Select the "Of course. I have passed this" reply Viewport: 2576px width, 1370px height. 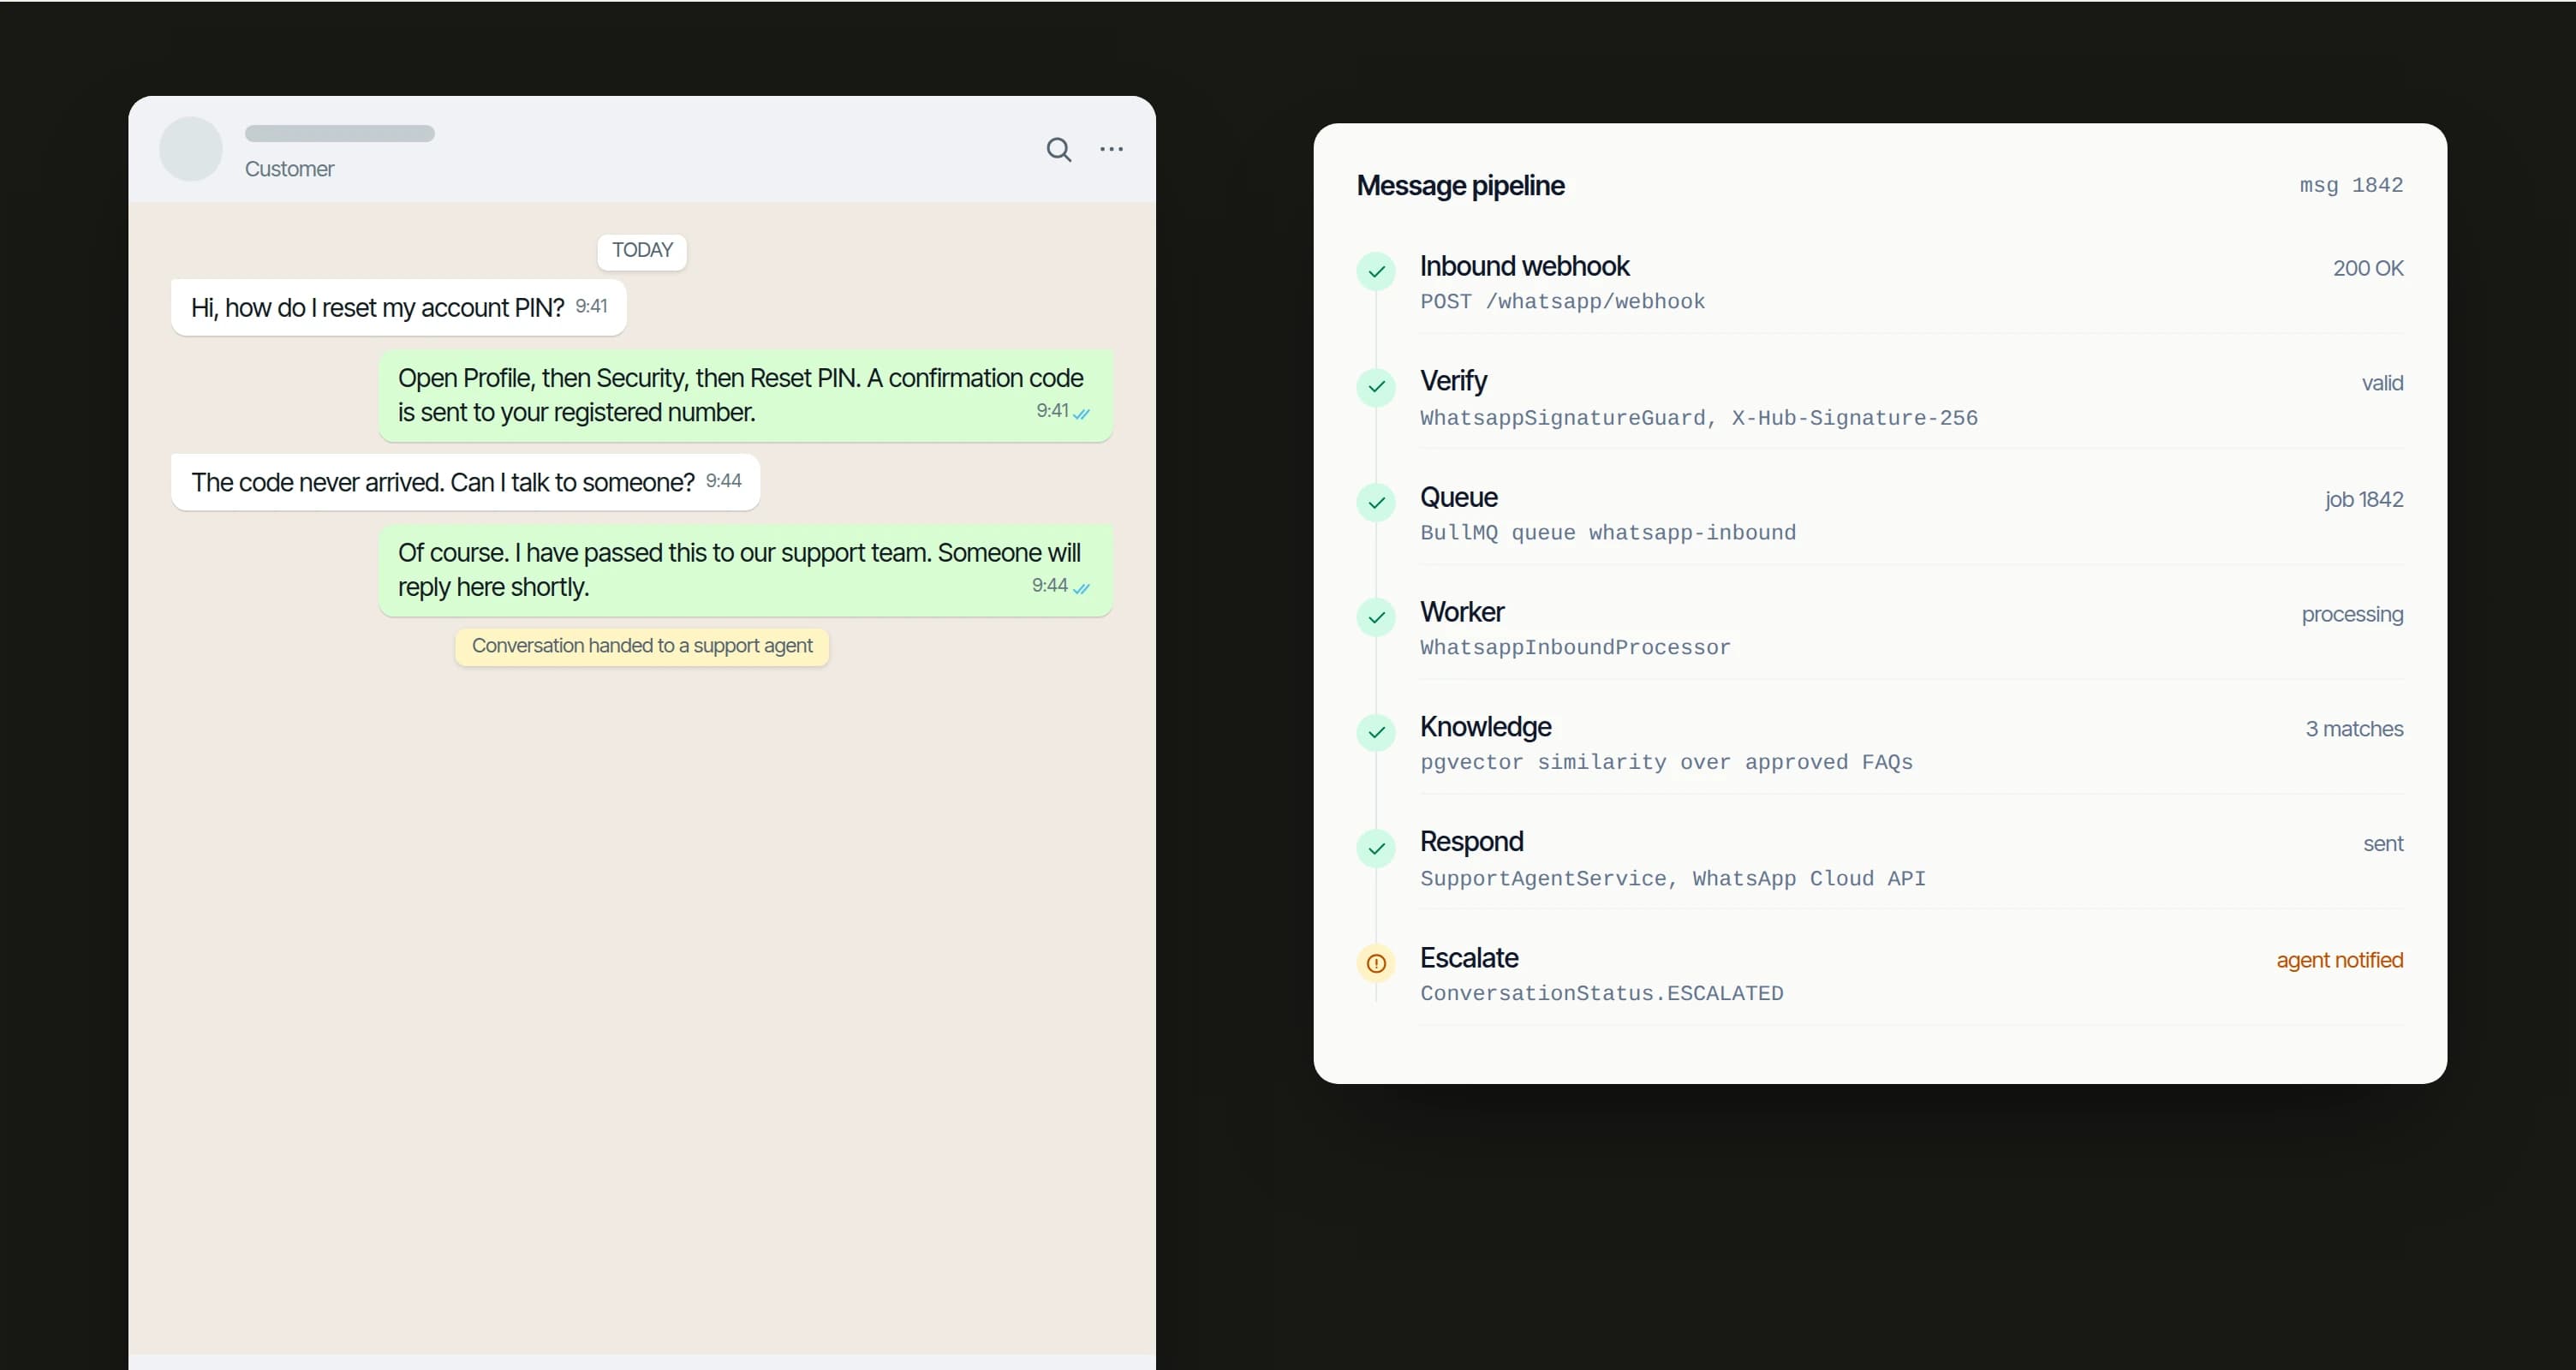tap(746, 570)
